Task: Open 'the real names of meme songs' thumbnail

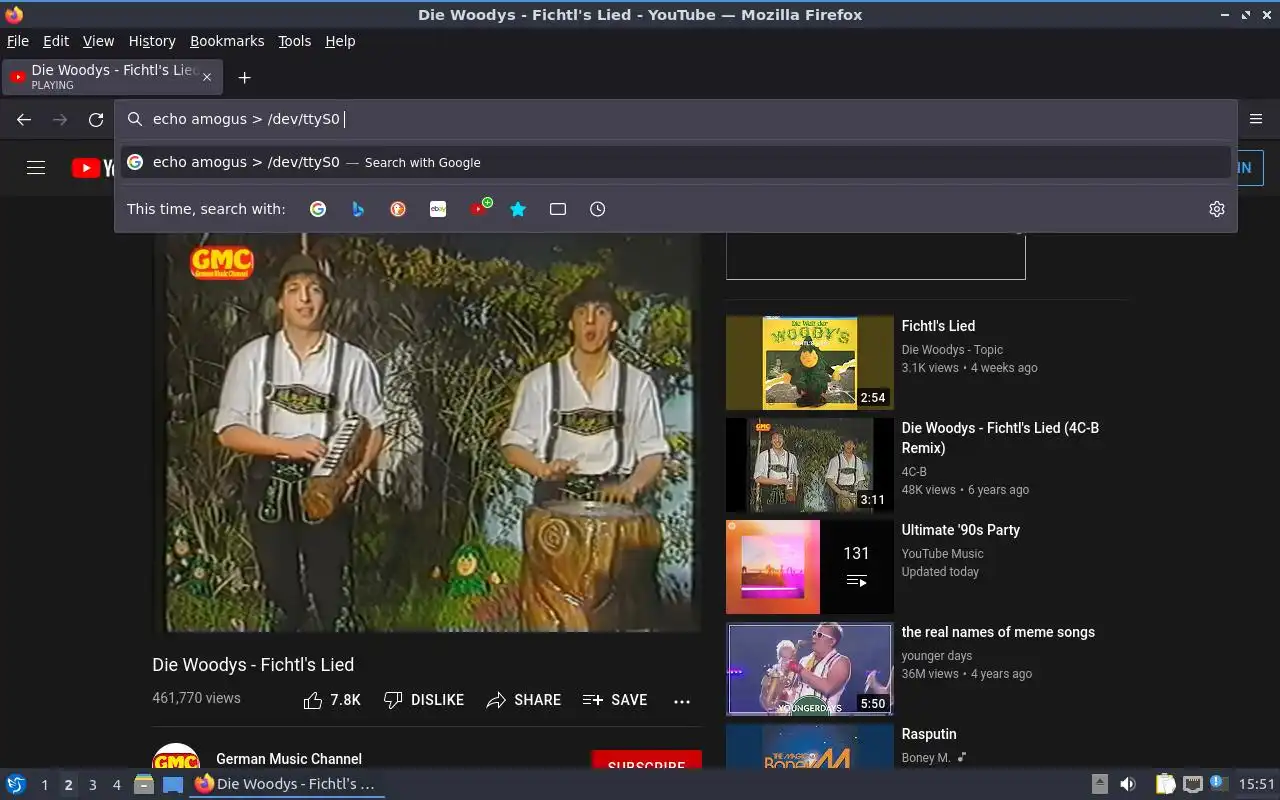Action: (809, 669)
